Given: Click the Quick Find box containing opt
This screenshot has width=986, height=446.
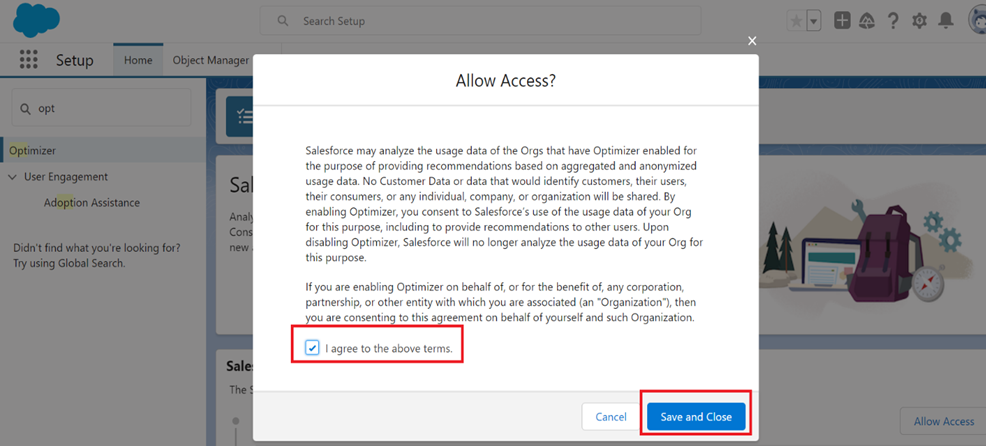Looking at the screenshot, I should [x=101, y=108].
